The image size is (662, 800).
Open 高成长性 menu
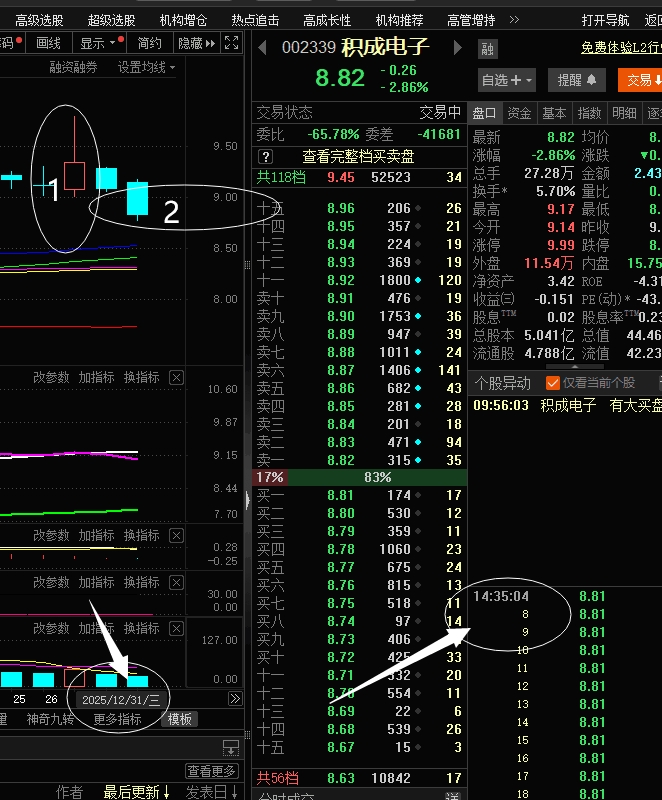[327, 20]
